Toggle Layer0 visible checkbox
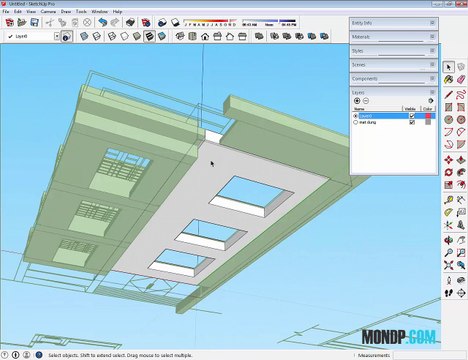Image resolution: width=468 pixels, height=360 pixels. coord(412,116)
